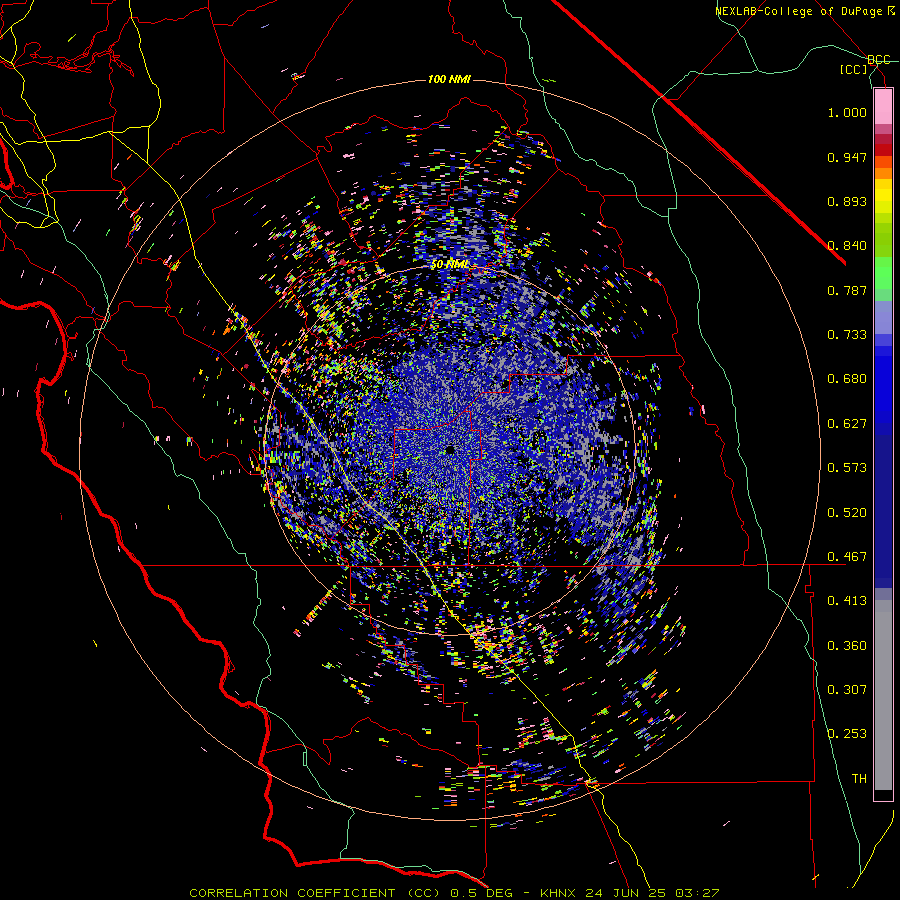Viewport: 900px width, 900px height.
Task: Click the KHNX station identifier in the caption
Action: coord(558,893)
